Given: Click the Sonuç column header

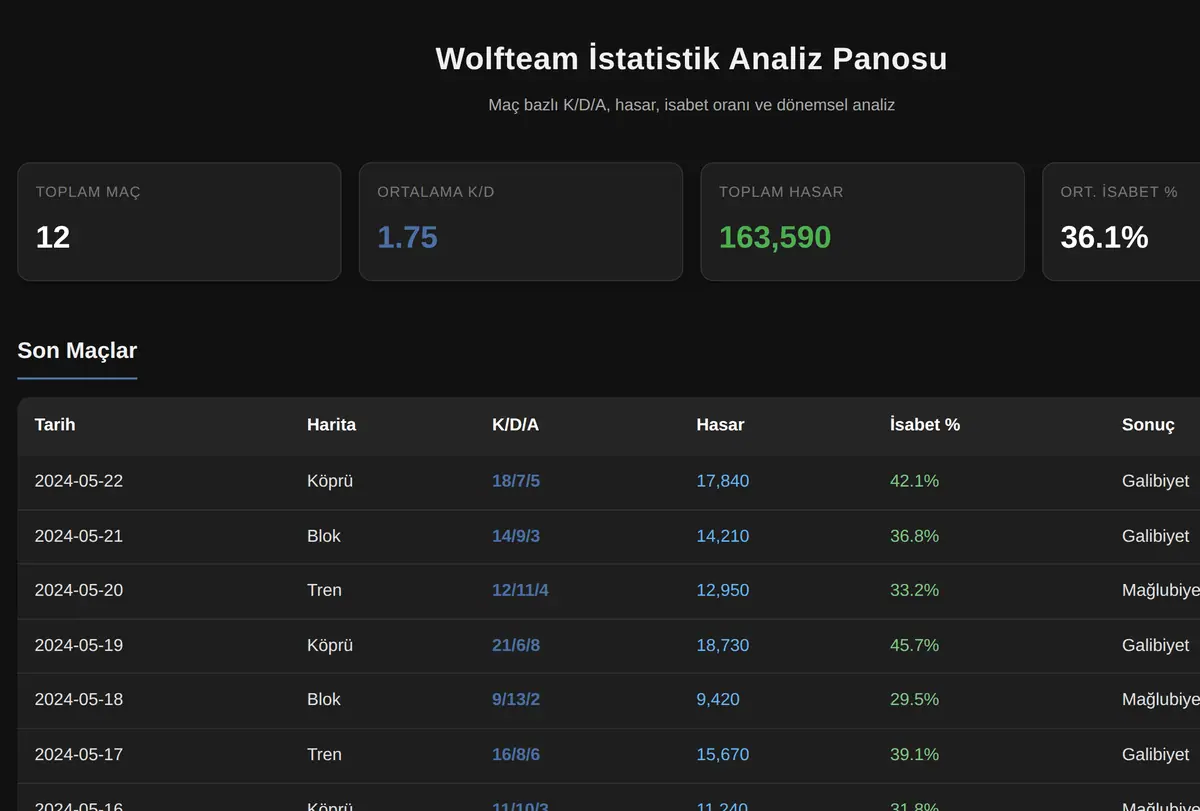Looking at the screenshot, I should [1148, 425].
